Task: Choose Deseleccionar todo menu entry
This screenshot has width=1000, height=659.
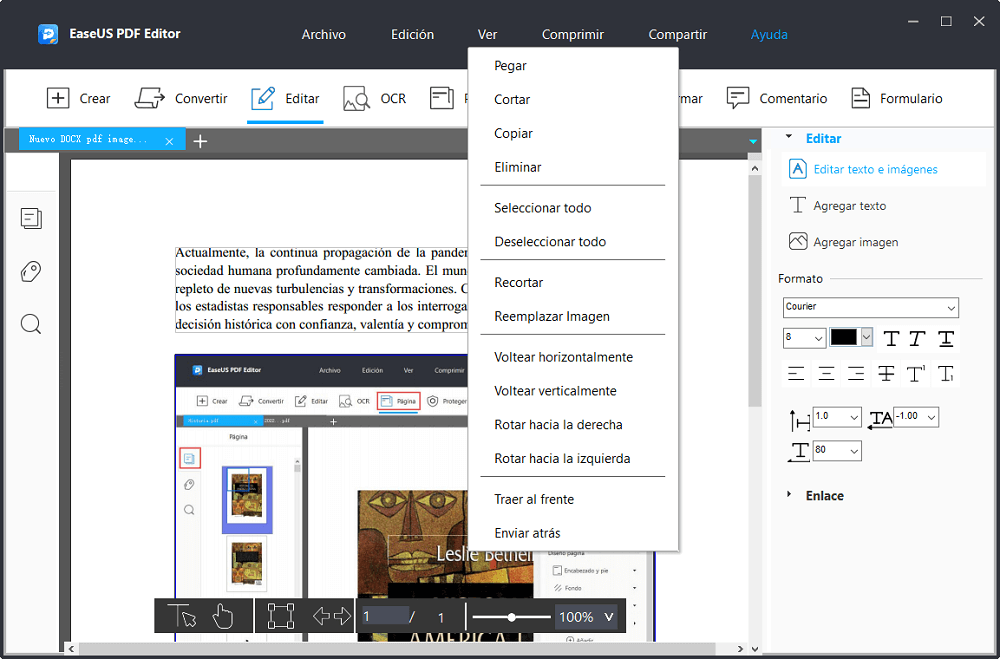Action: point(573,242)
